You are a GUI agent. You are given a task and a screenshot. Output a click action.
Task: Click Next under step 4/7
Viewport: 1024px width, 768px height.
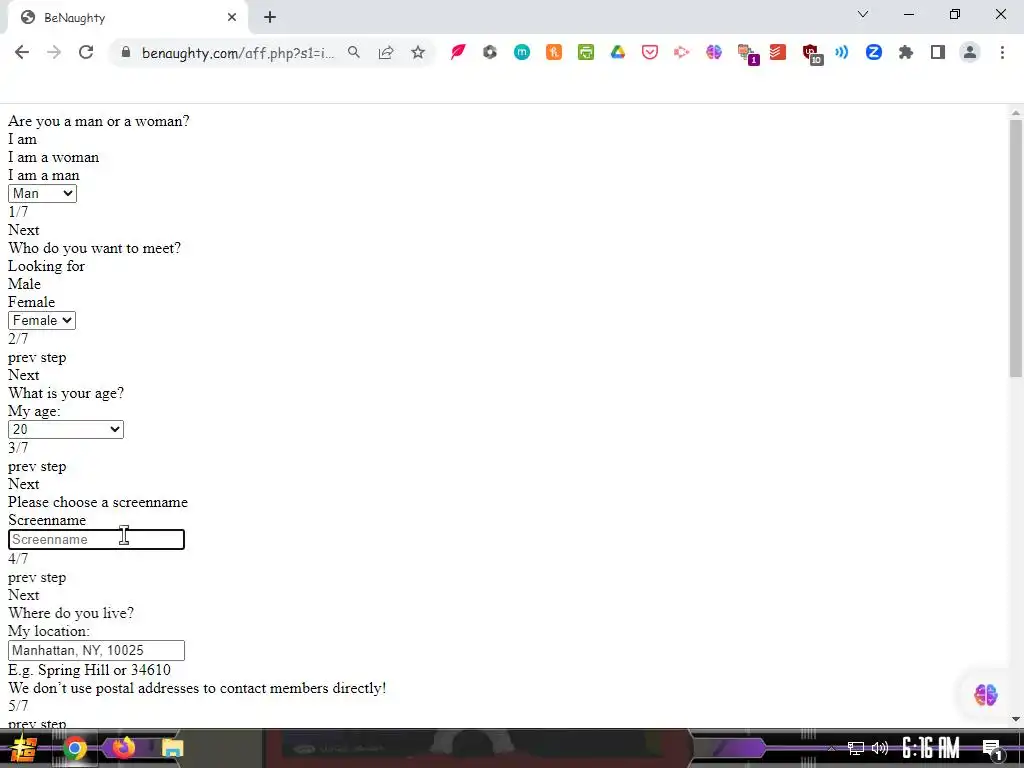tap(24, 595)
